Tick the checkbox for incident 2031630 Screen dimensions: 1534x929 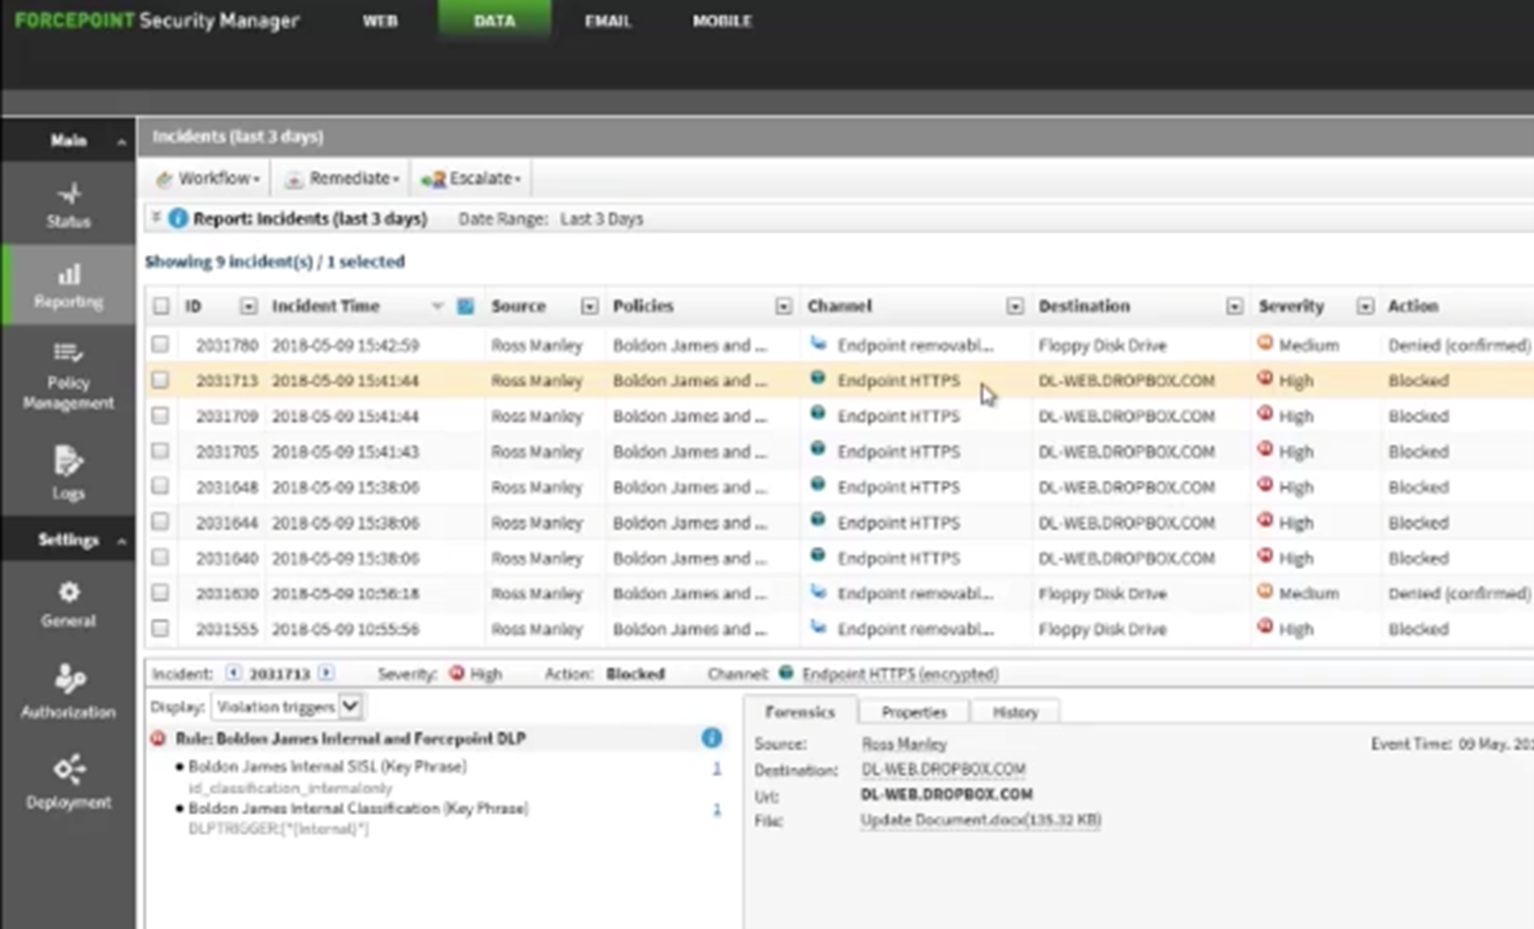click(x=161, y=593)
